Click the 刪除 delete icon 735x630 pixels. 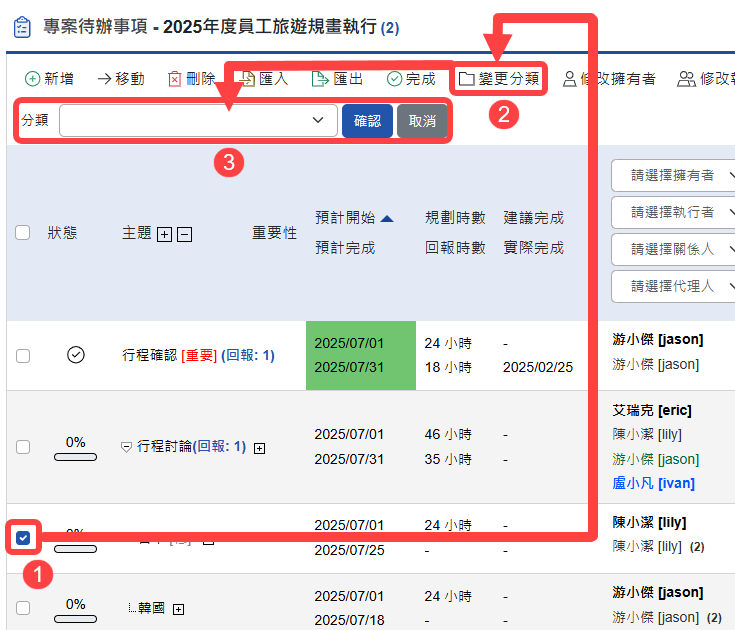[175, 79]
